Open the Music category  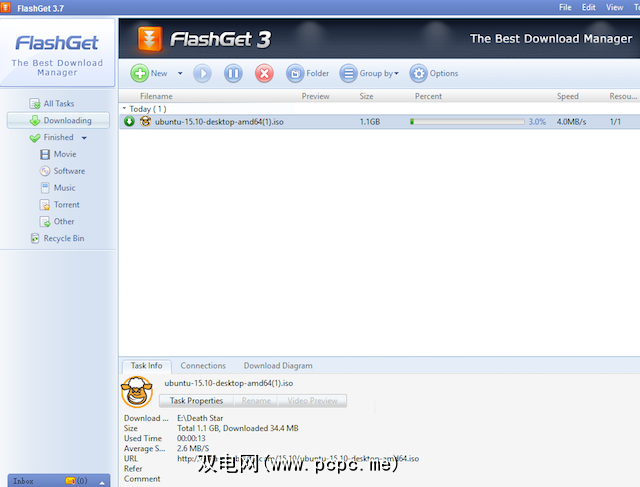tap(58, 188)
